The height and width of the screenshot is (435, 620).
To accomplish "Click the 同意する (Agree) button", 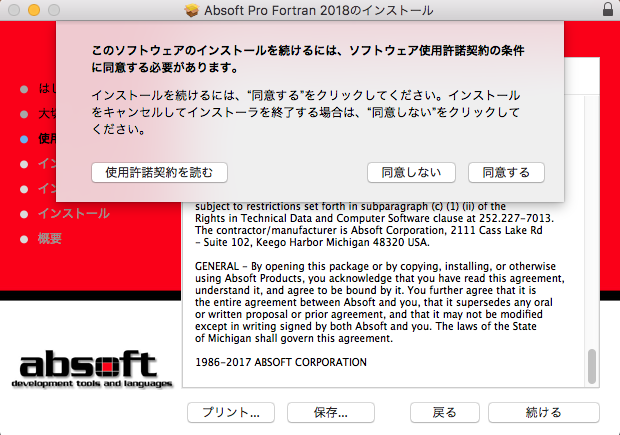I will pos(506,172).
